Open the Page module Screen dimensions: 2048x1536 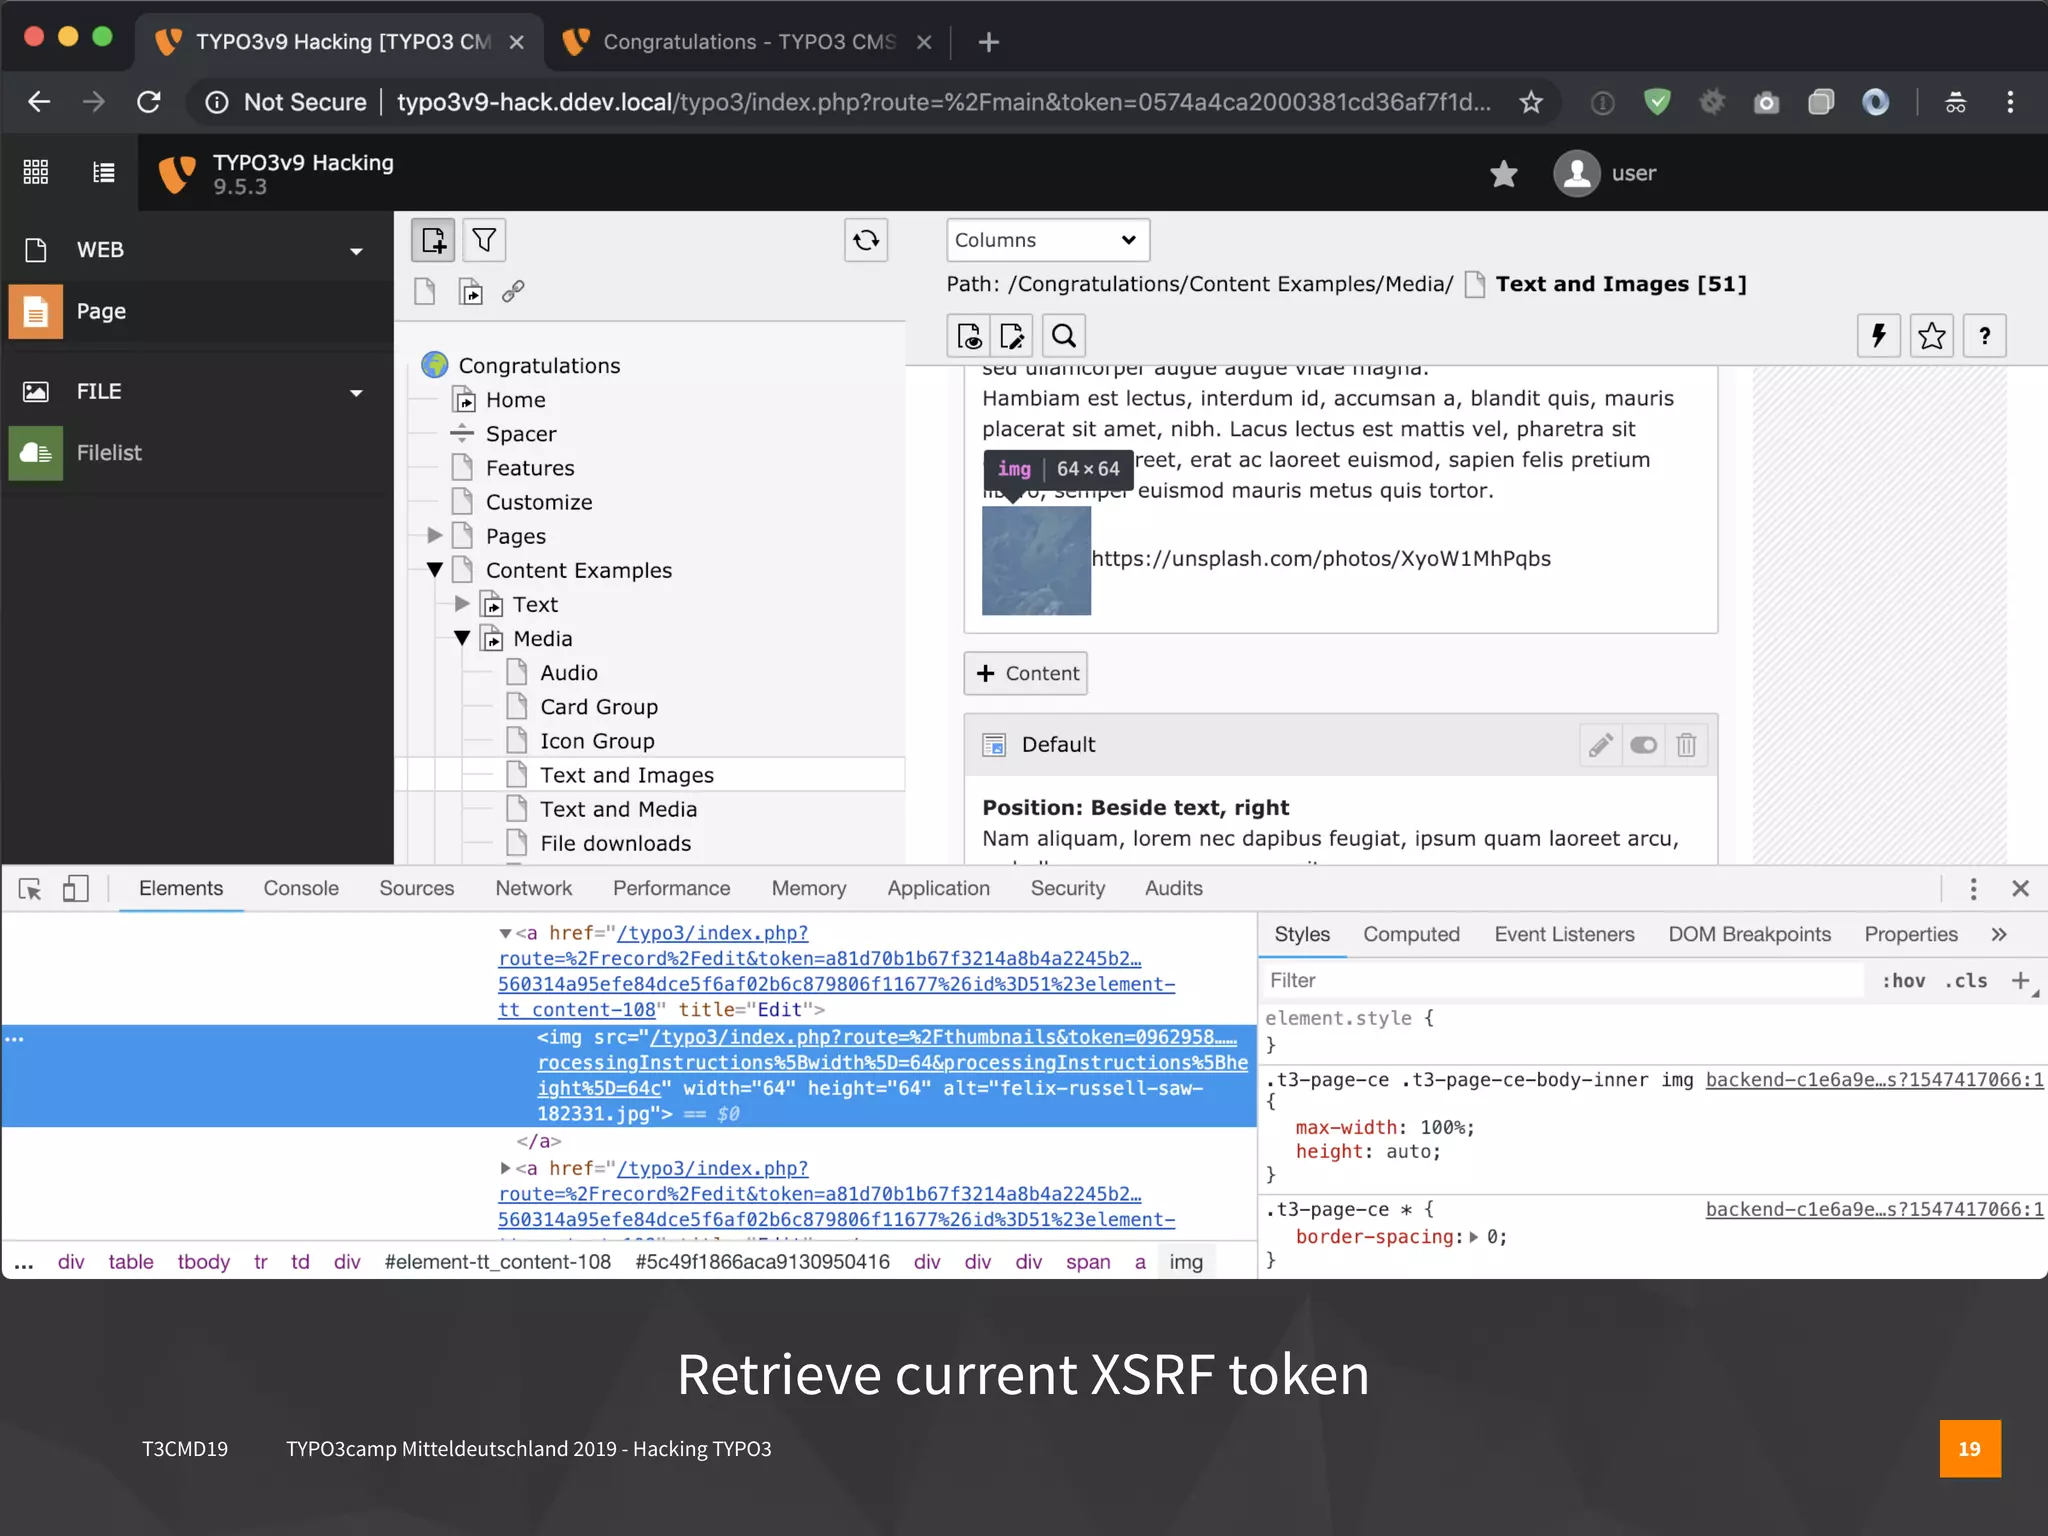coord(198,311)
